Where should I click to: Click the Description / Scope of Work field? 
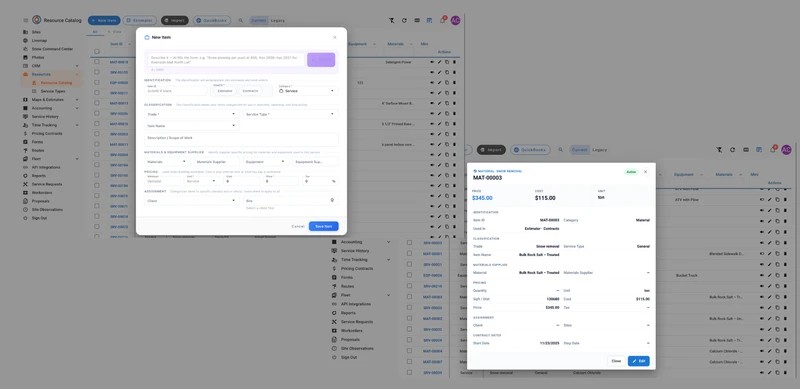tap(241, 139)
